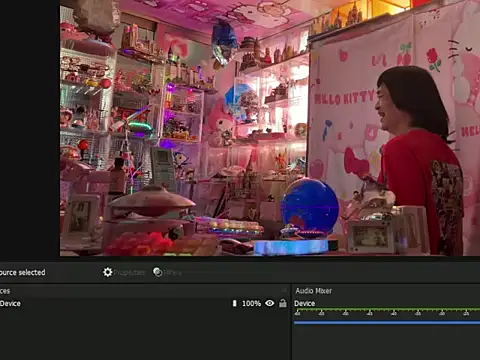Click the battery icon beside 100%

[x=234, y=303]
